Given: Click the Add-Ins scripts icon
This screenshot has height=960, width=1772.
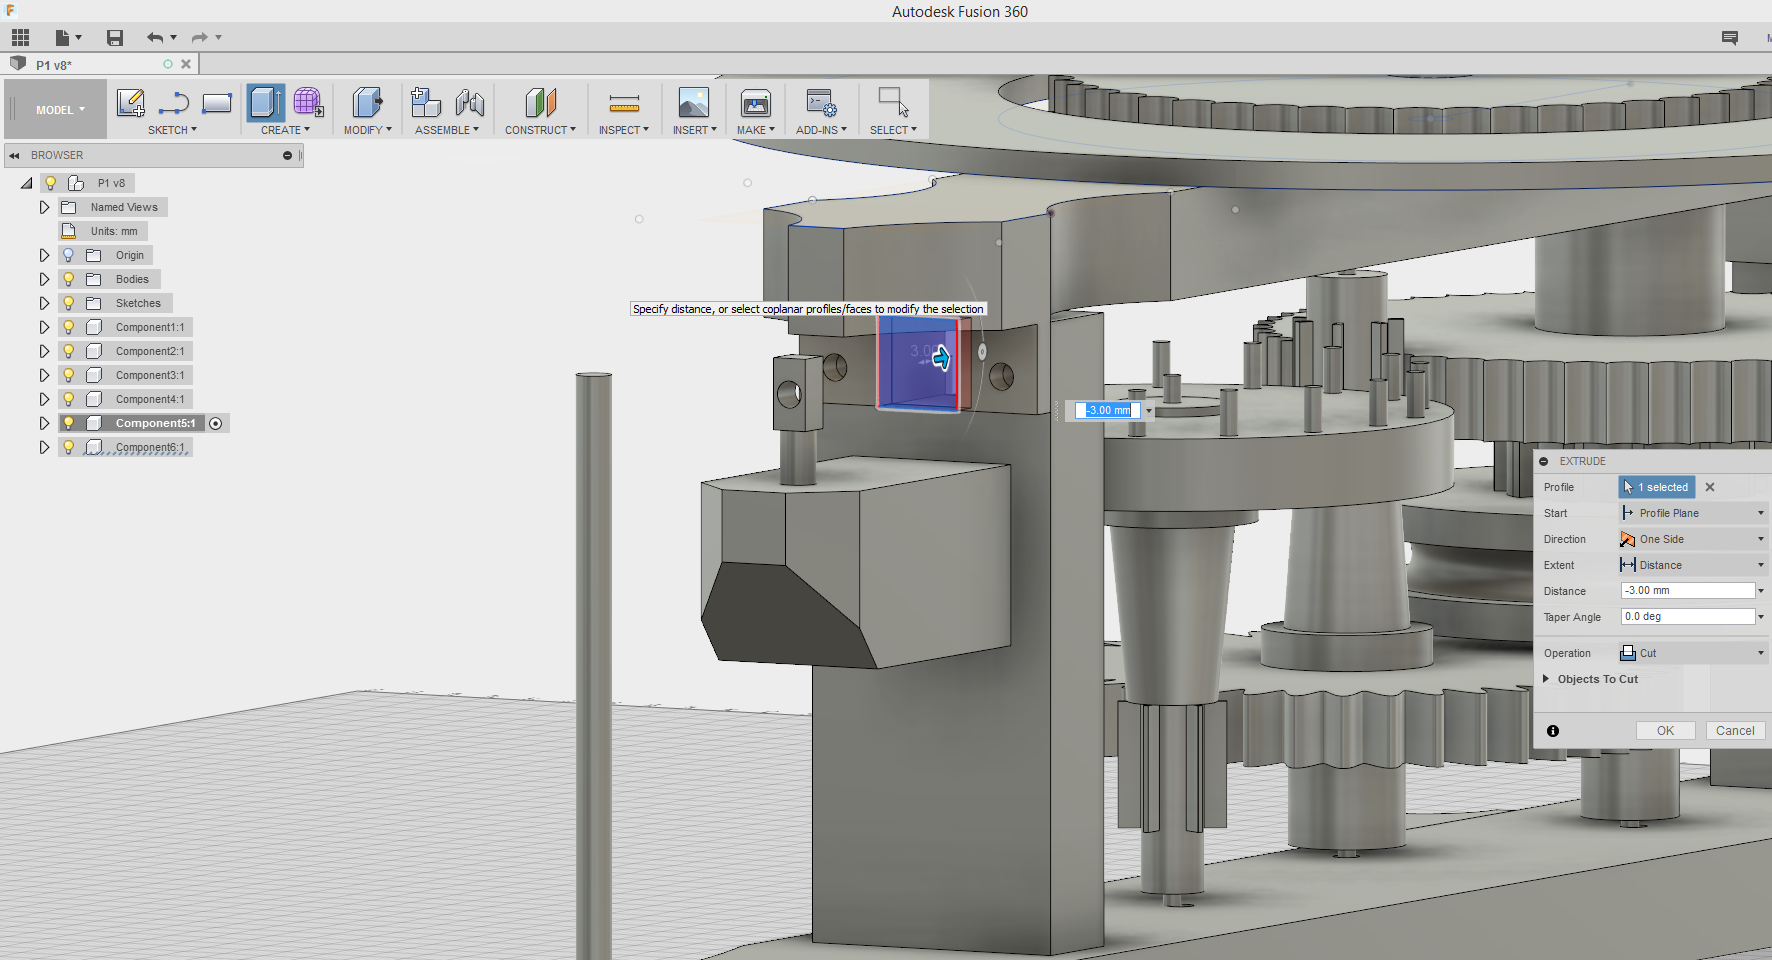Looking at the screenshot, I should pyautogui.click(x=821, y=103).
